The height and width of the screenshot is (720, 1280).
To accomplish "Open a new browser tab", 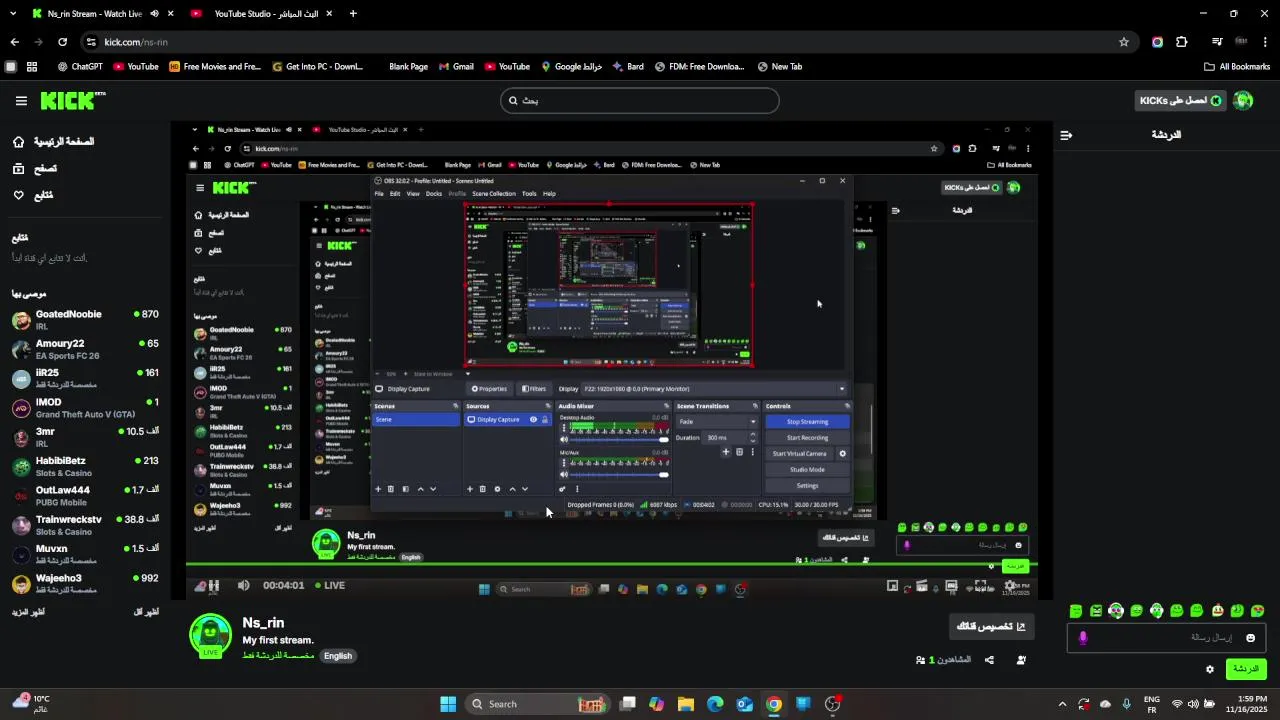I will [x=353, y=14].
